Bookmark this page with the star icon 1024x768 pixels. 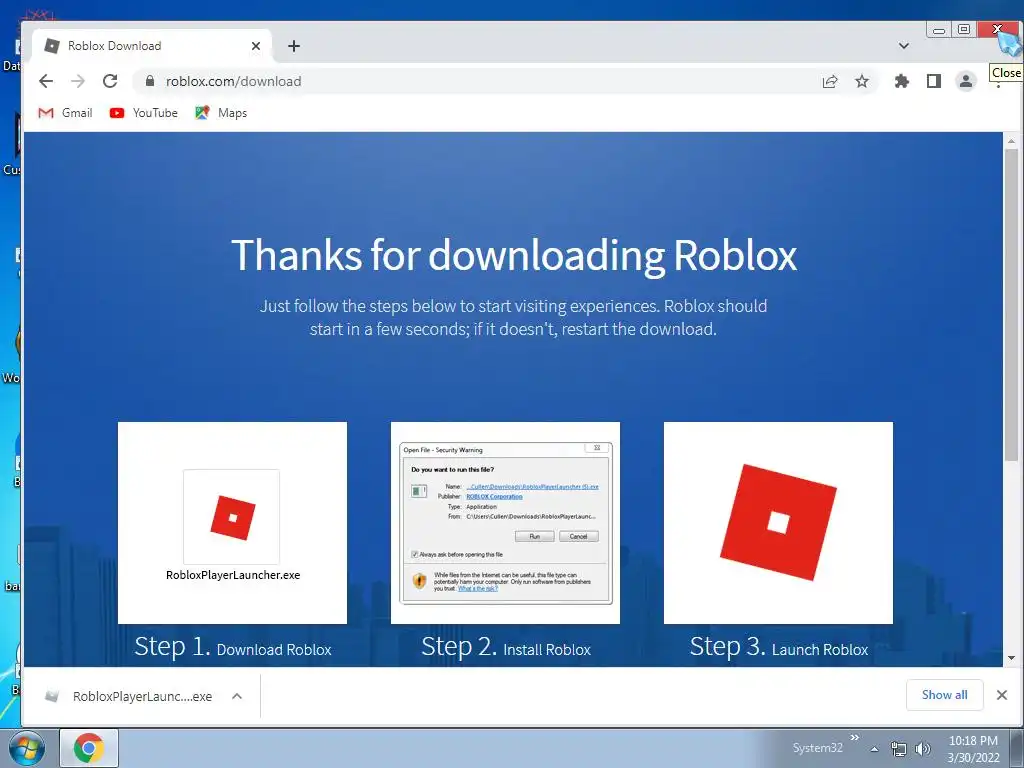point(862,81)
